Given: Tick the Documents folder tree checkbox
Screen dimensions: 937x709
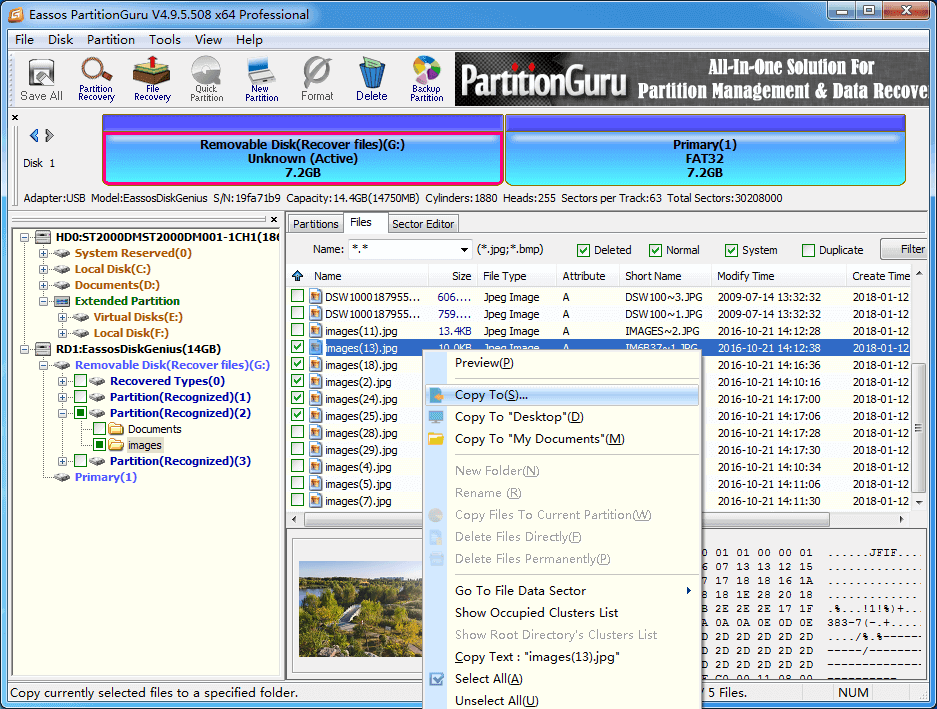Looking at the screenshot, I should 100,429.
